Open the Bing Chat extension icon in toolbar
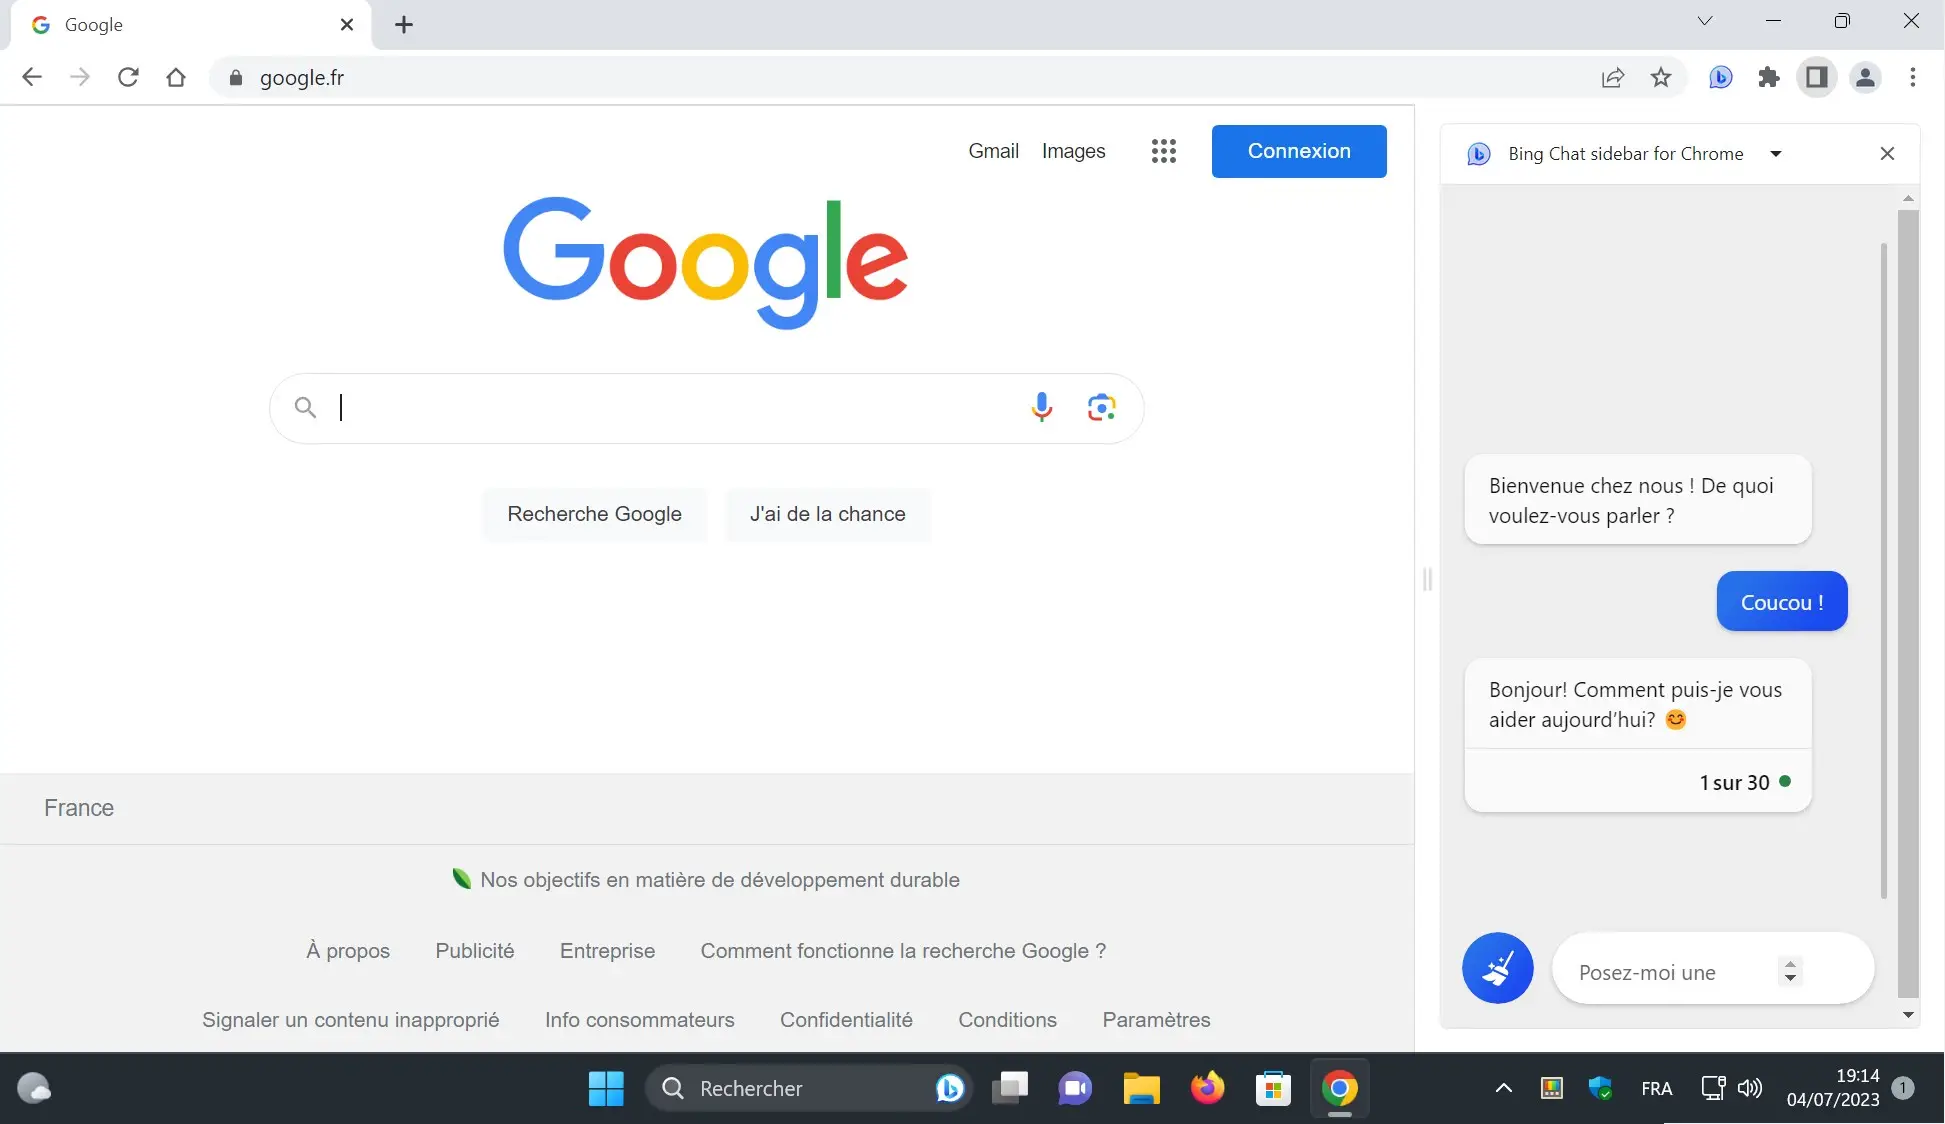 click(x=1721, y=77)
